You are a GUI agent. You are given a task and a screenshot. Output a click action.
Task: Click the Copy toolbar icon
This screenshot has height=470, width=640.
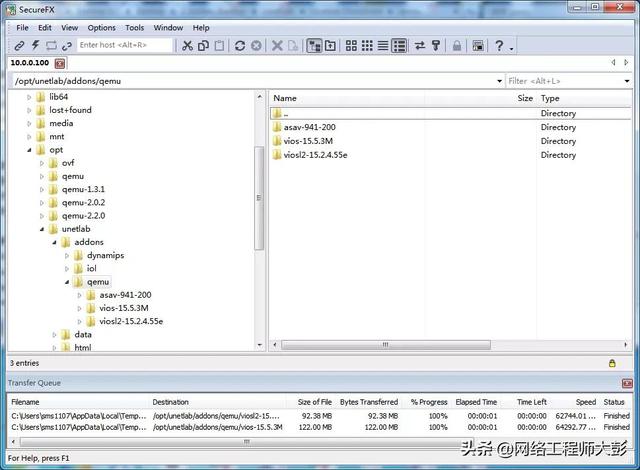tap(203, 46)
